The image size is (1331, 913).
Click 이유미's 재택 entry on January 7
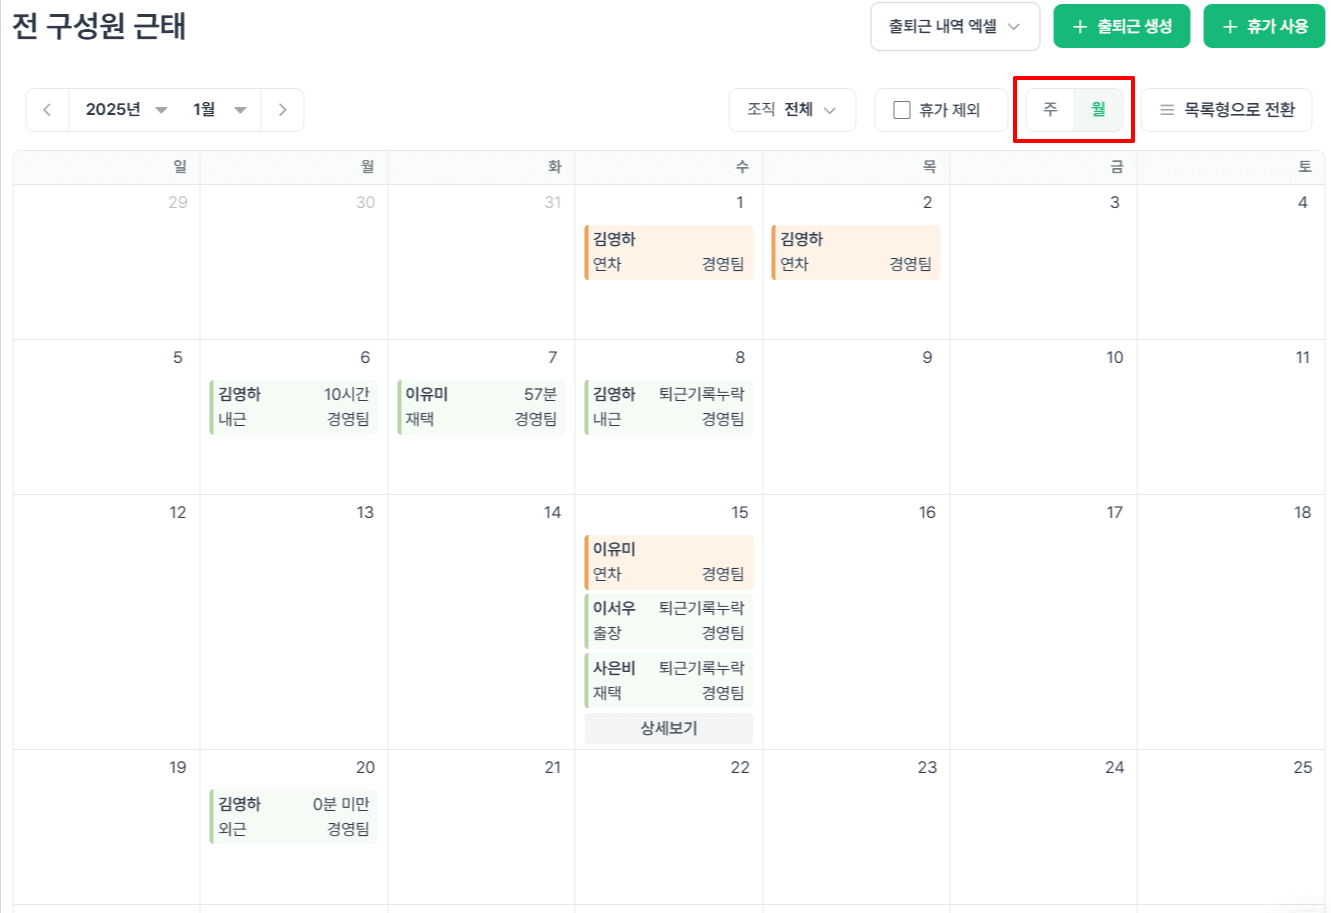point(480,406)
